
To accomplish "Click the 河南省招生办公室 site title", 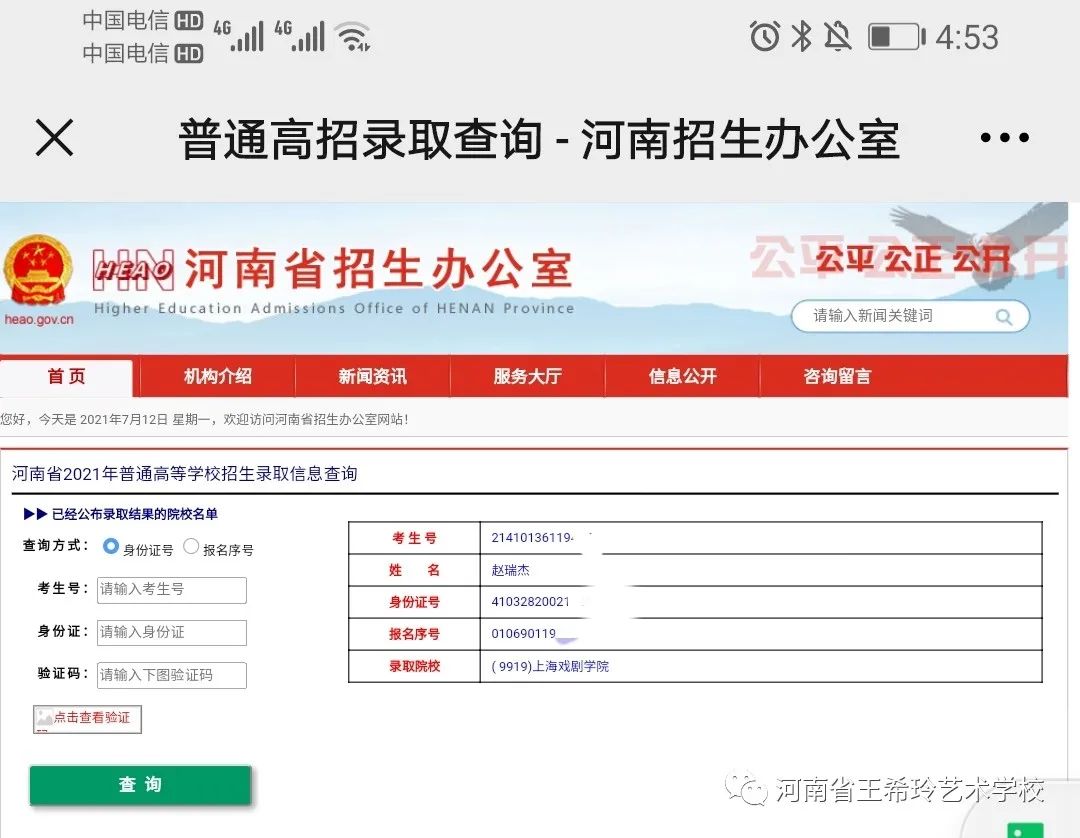I will pos(378,269).
